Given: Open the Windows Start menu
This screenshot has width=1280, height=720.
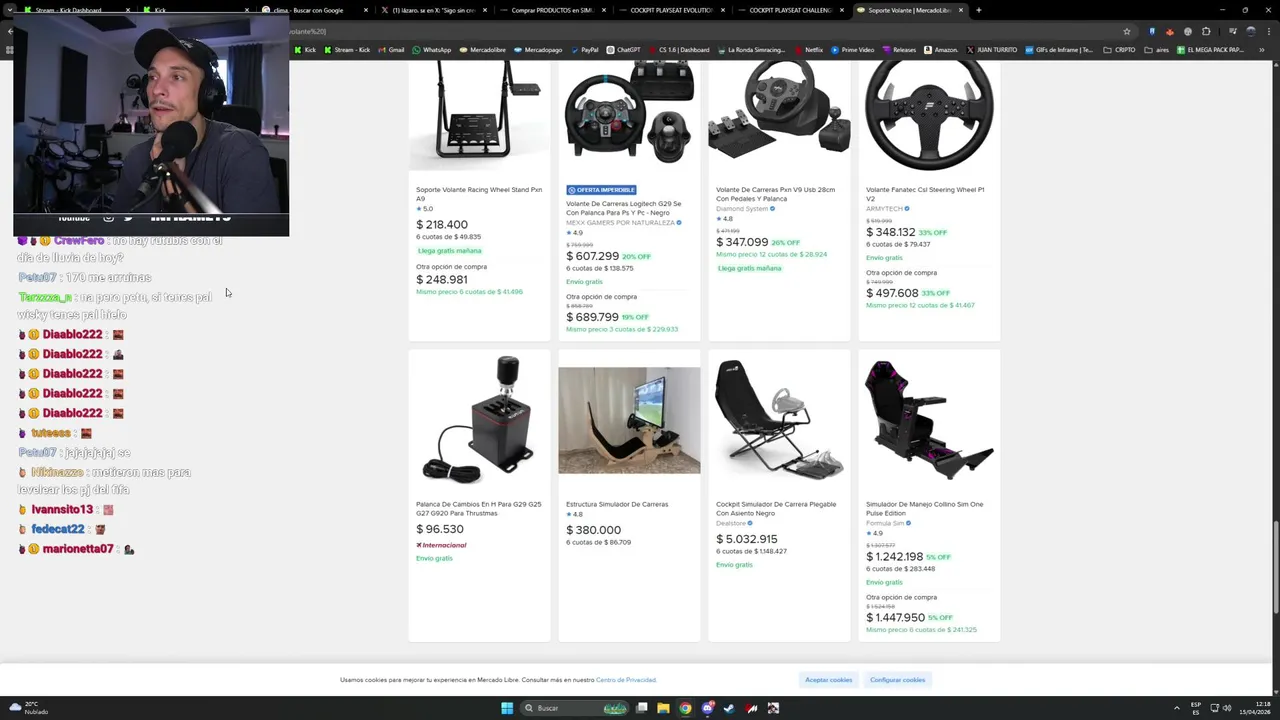Looking at the screenshot, I should 507,708.
